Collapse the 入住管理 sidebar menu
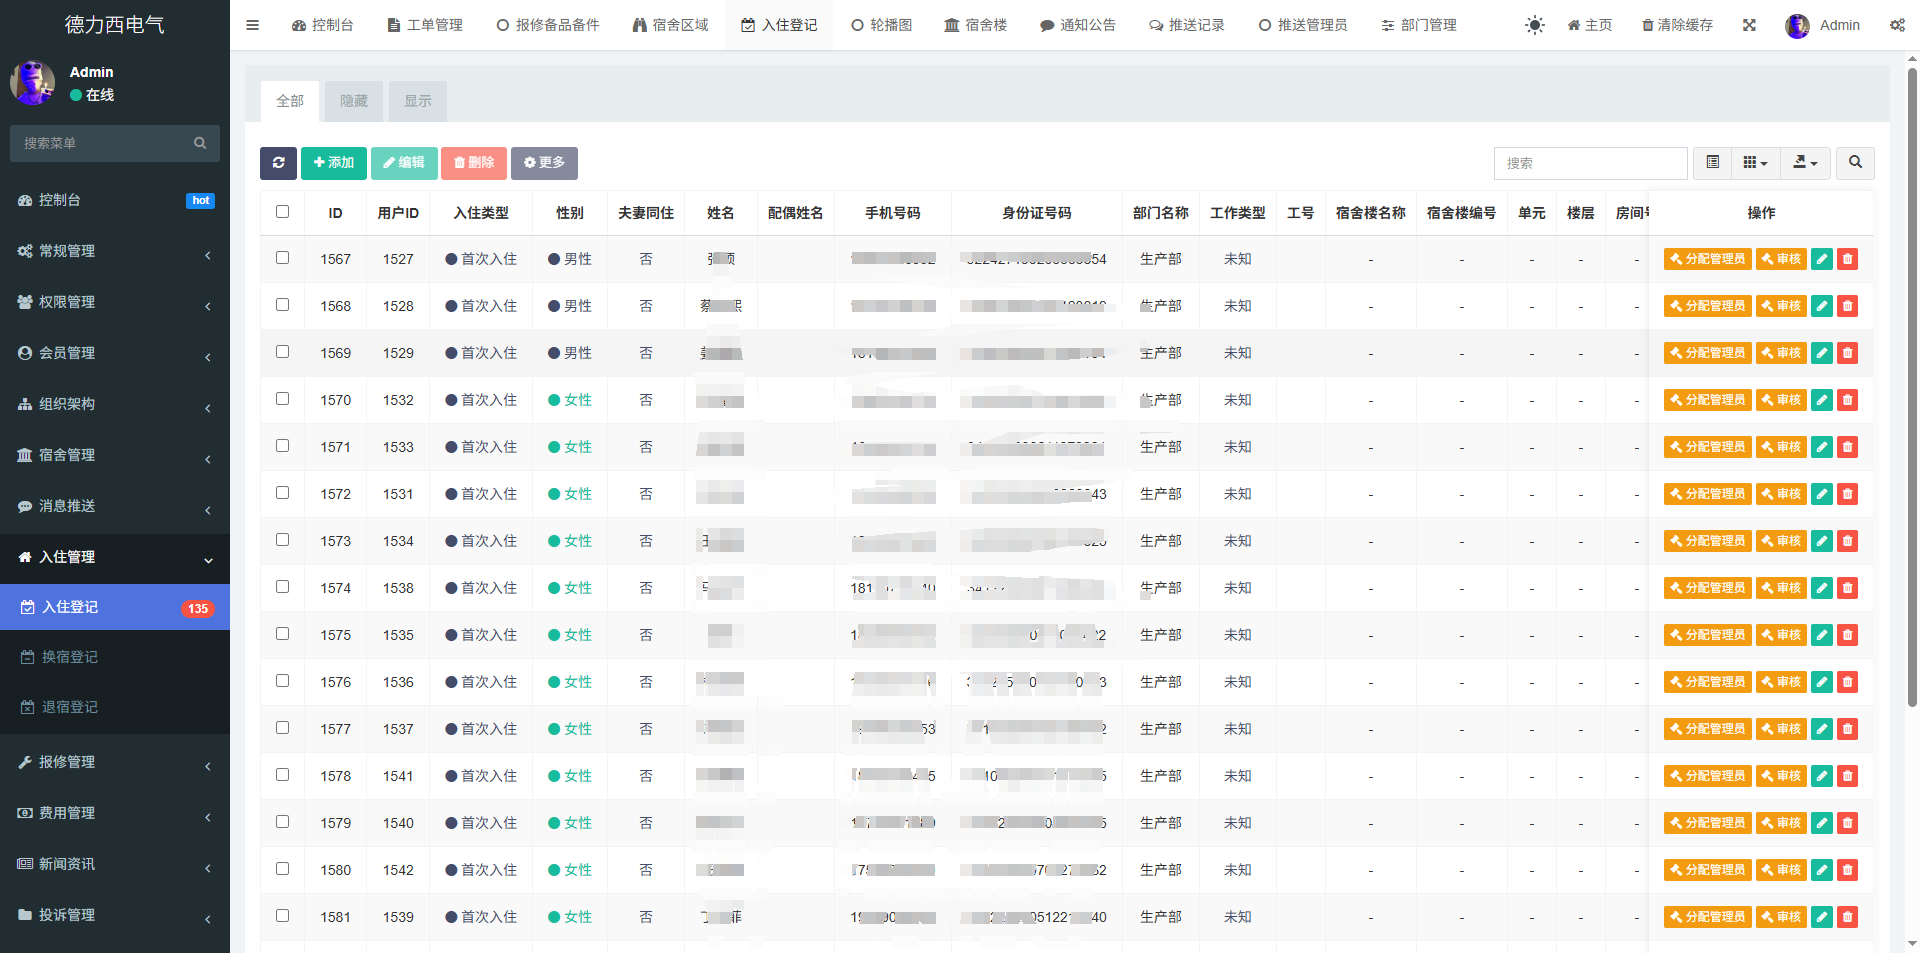This screenshot has width=1920, height=953. (115, 557)
